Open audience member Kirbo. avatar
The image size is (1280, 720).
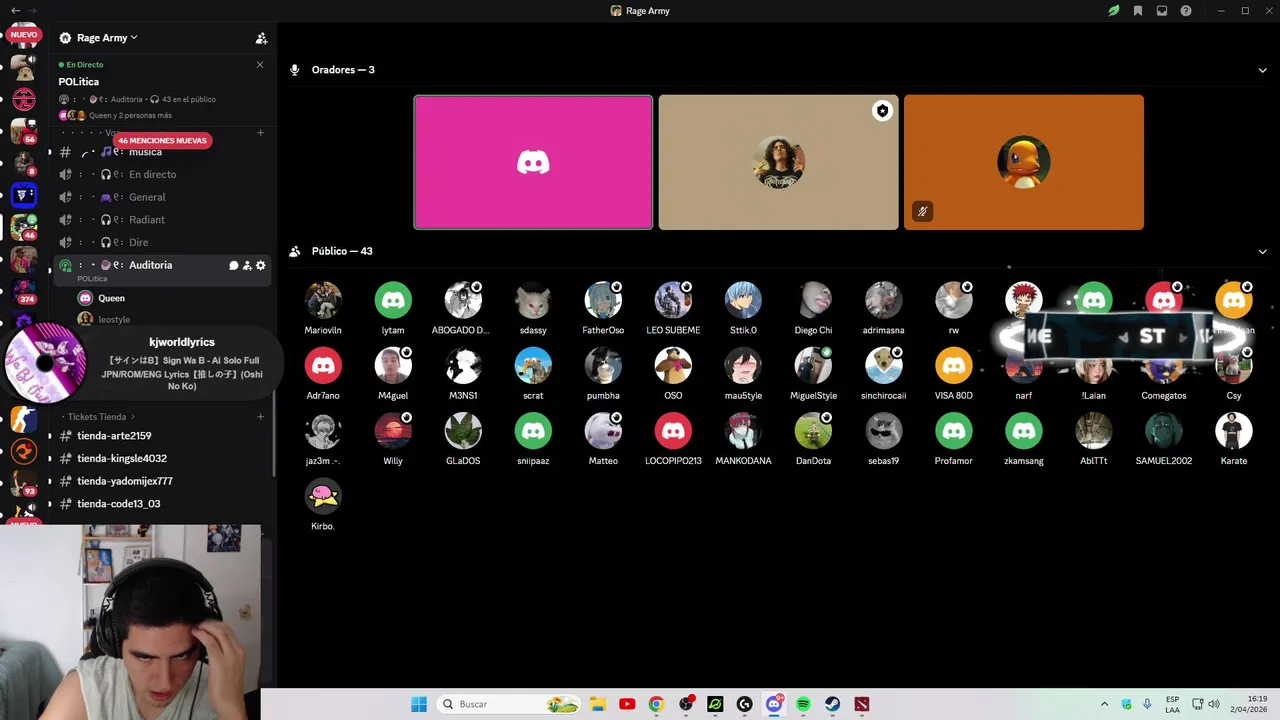tap(323, 496)
